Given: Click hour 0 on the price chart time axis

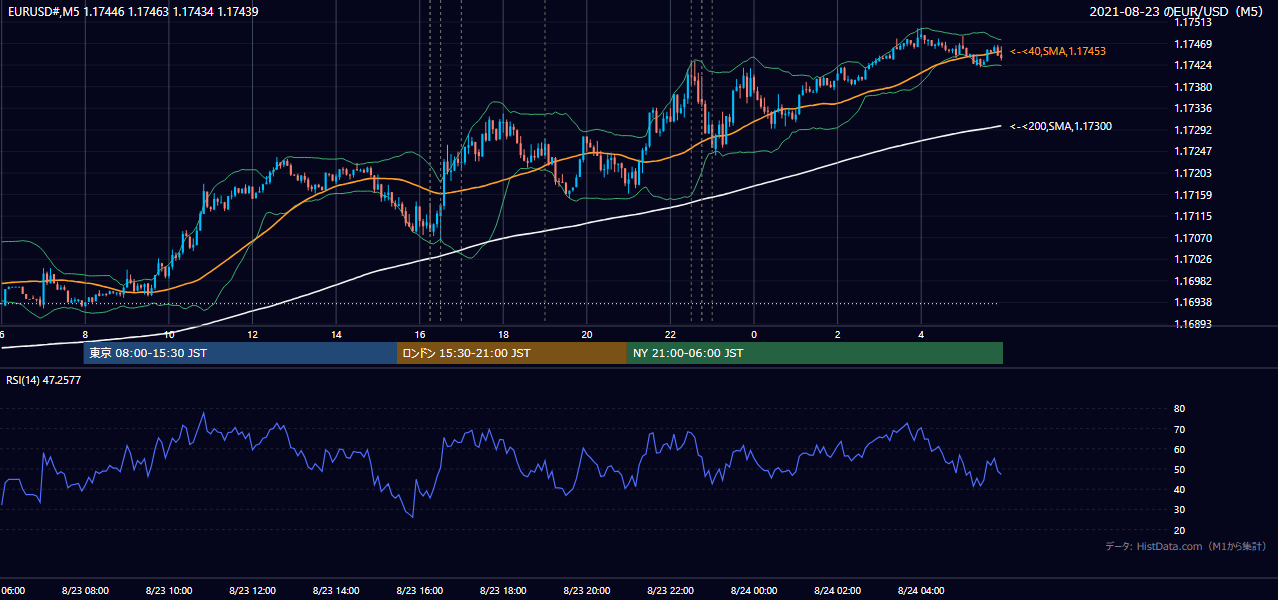Looking at the screenshot, I should 754,335.
